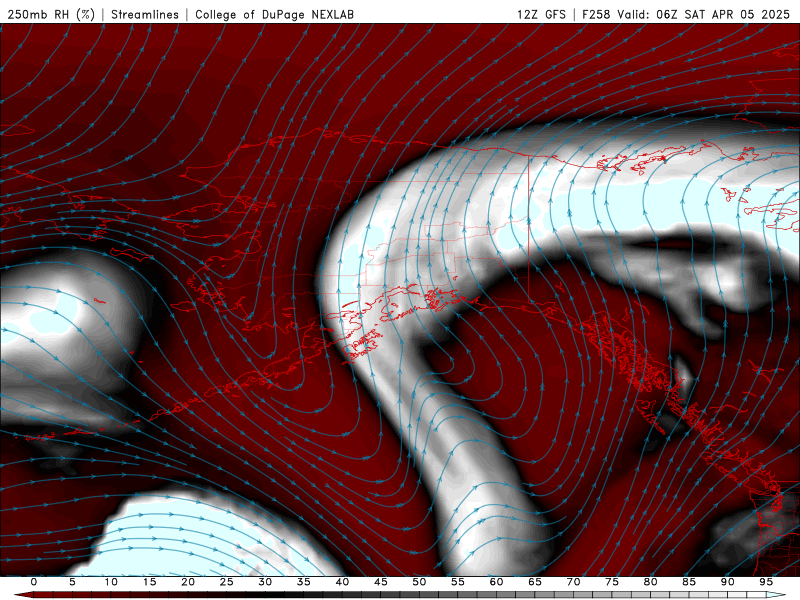
Task: Click the "250mb RH (%)" title text
Action: [x=51, y=14]
